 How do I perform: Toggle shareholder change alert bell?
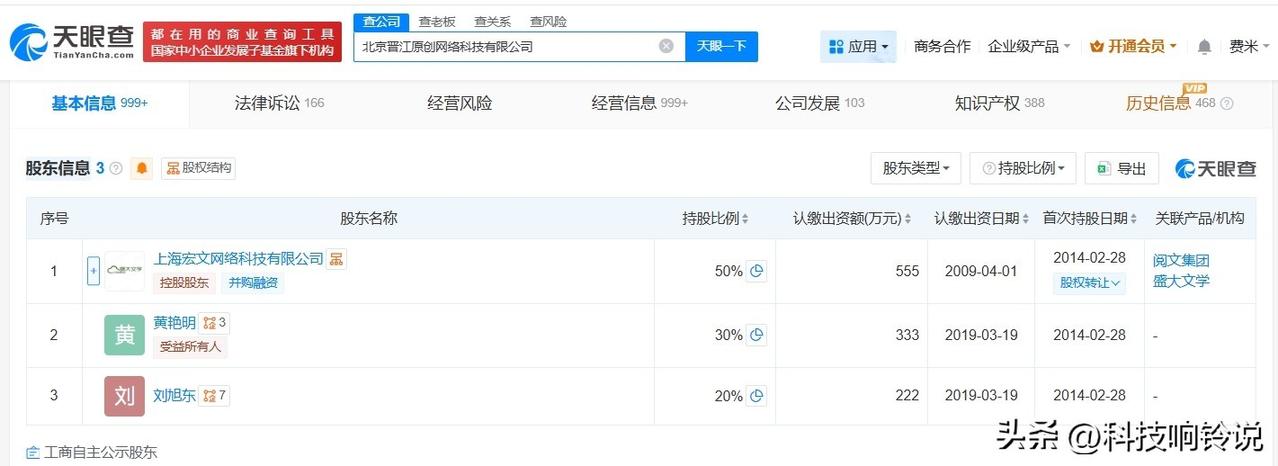click(142, 168)
